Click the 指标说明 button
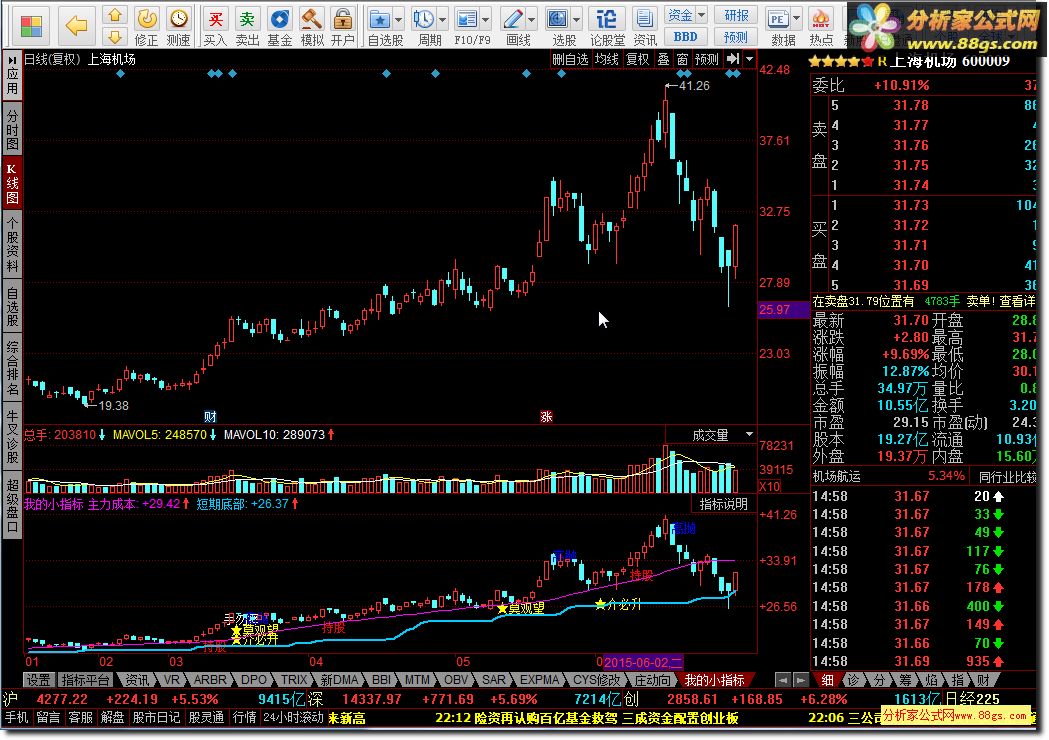 (723, 504)
